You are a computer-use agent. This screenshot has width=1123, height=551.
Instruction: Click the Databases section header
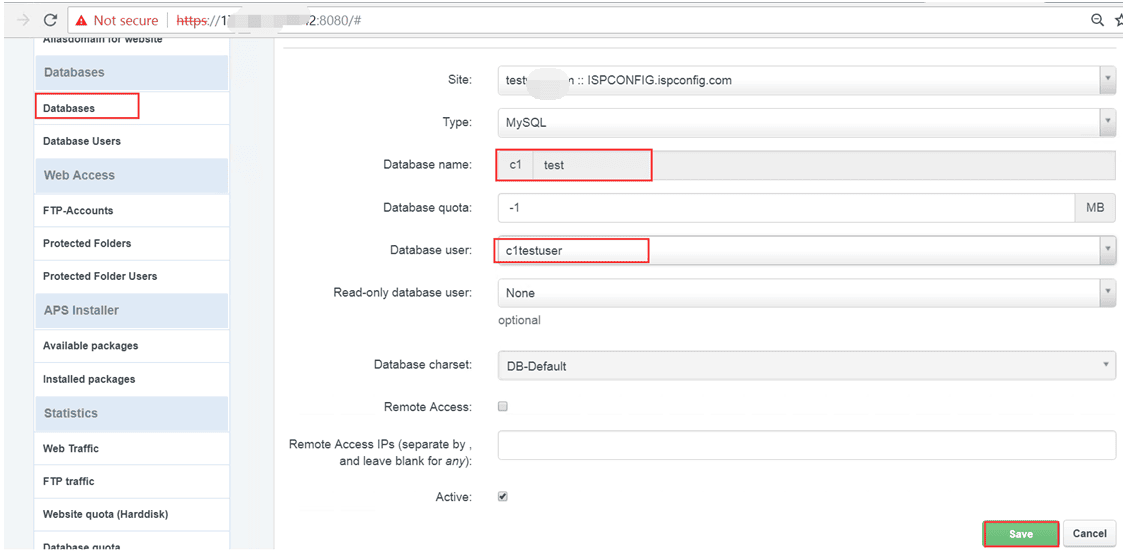(132, 72)
